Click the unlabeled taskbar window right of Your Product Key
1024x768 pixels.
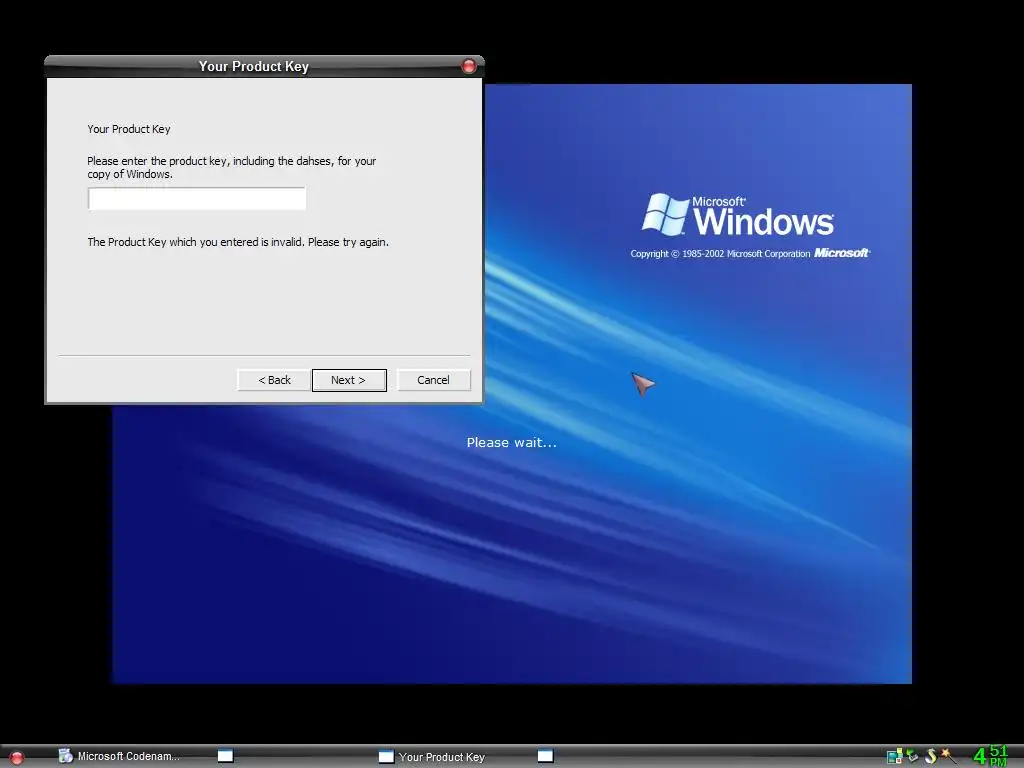[x=545, y=756]
